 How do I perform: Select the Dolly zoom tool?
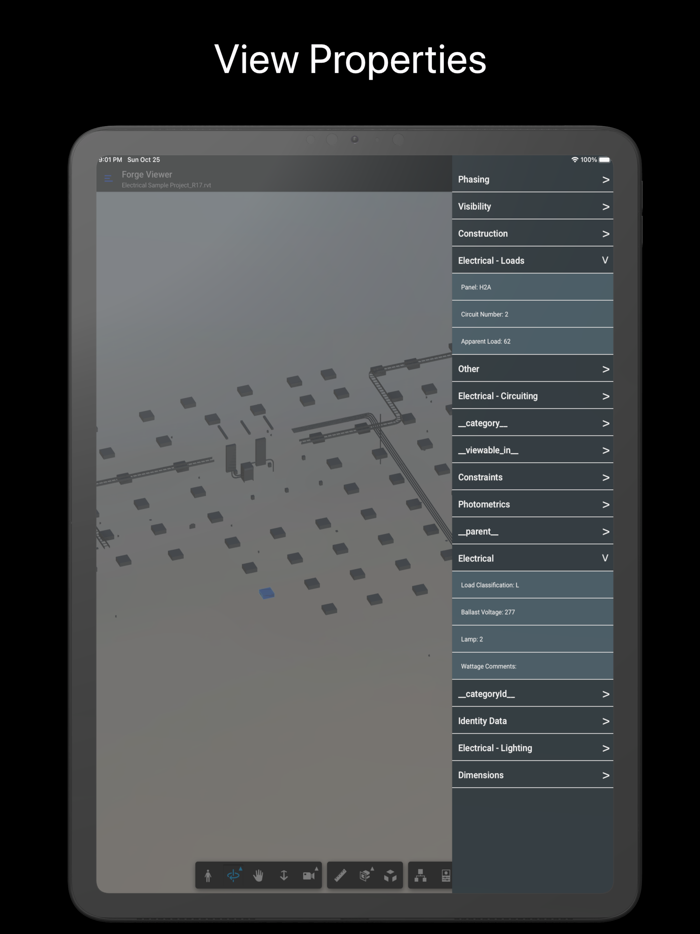coord(284,876)
